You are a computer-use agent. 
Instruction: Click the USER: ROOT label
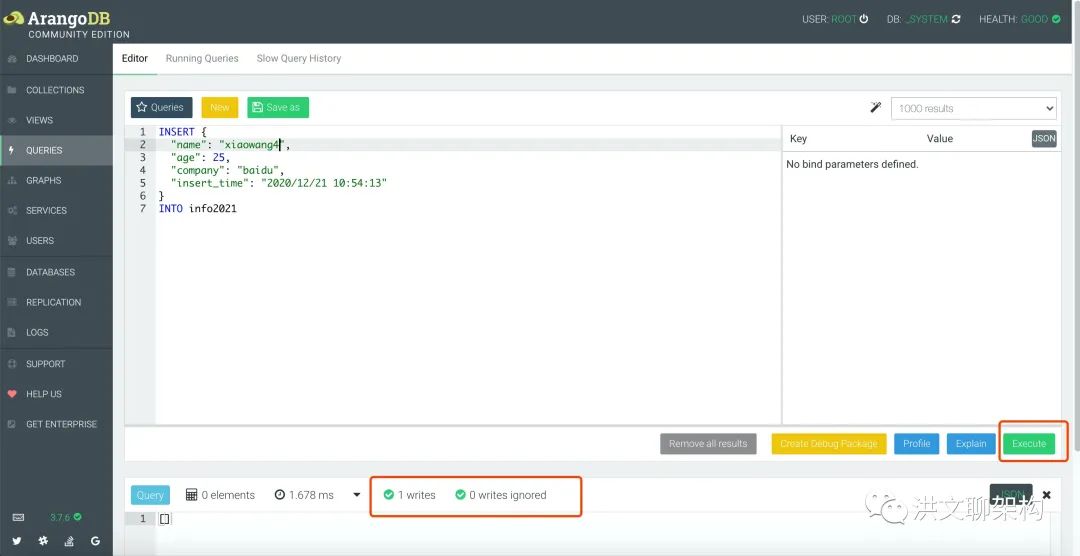pos(829,19)
